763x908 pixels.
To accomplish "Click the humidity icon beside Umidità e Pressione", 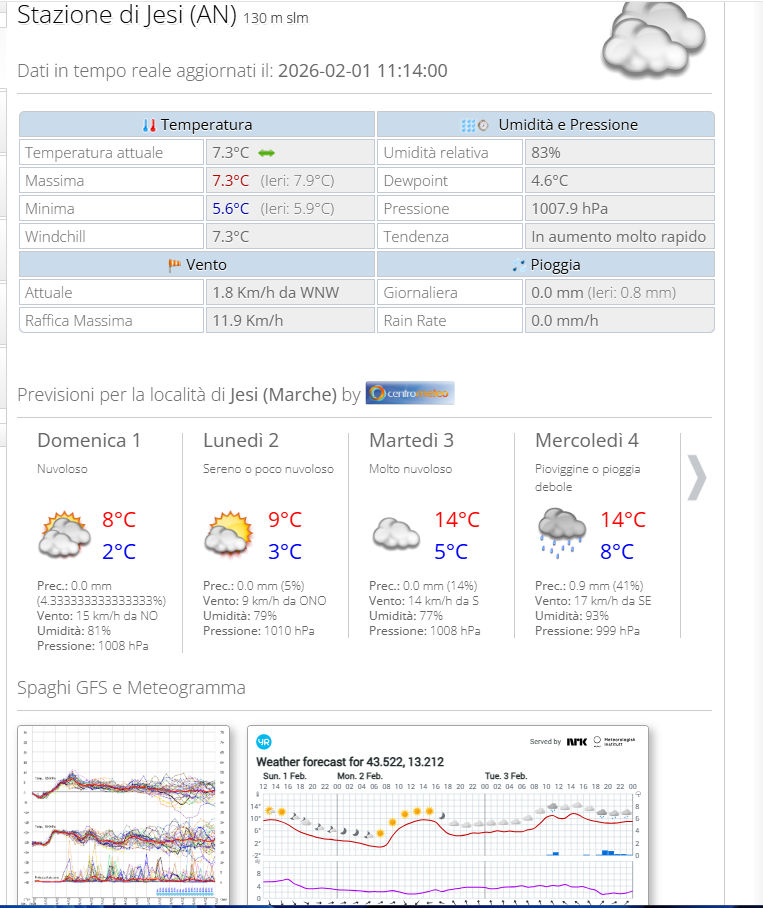I will (x=474, y=125).
